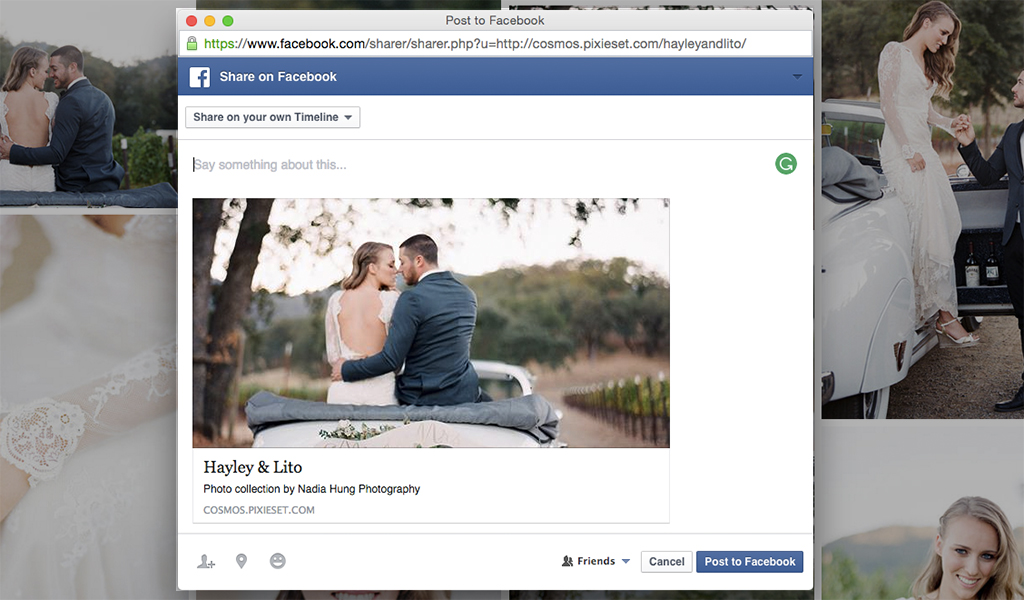Image resolution: width=1024 pixels, height=600 pixels.
Task: Open the Share on your own Timeline dropdown
Action: [x=272, y=117]
